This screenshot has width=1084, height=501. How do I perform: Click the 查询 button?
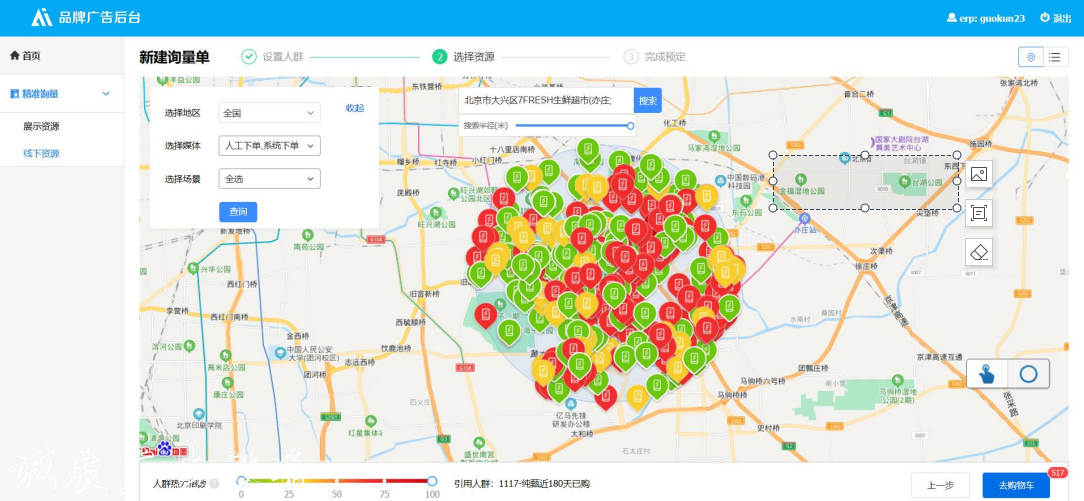click(x=238, y=212)
